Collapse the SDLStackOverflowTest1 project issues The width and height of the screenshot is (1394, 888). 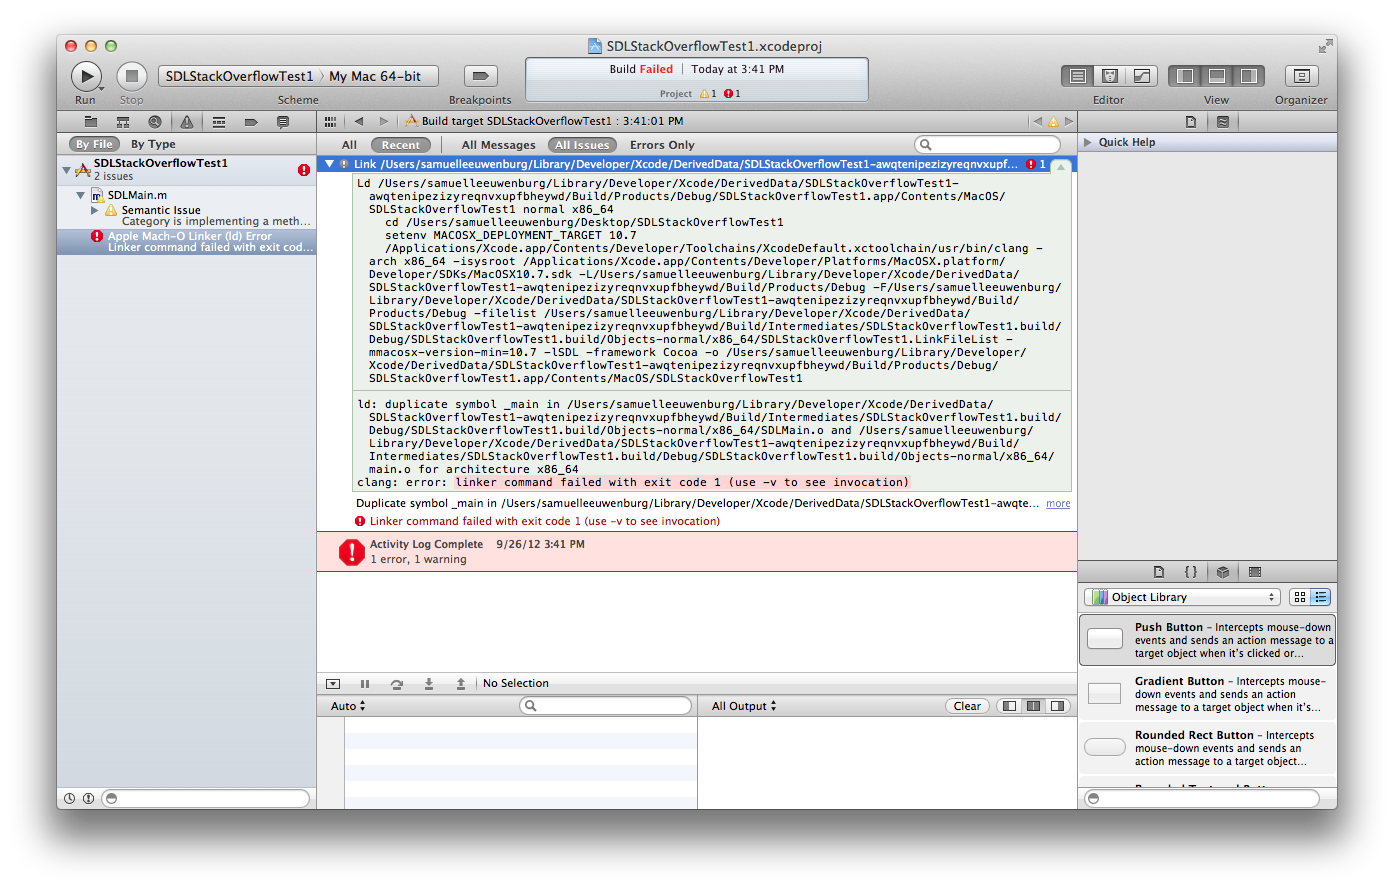coord(67,170)
